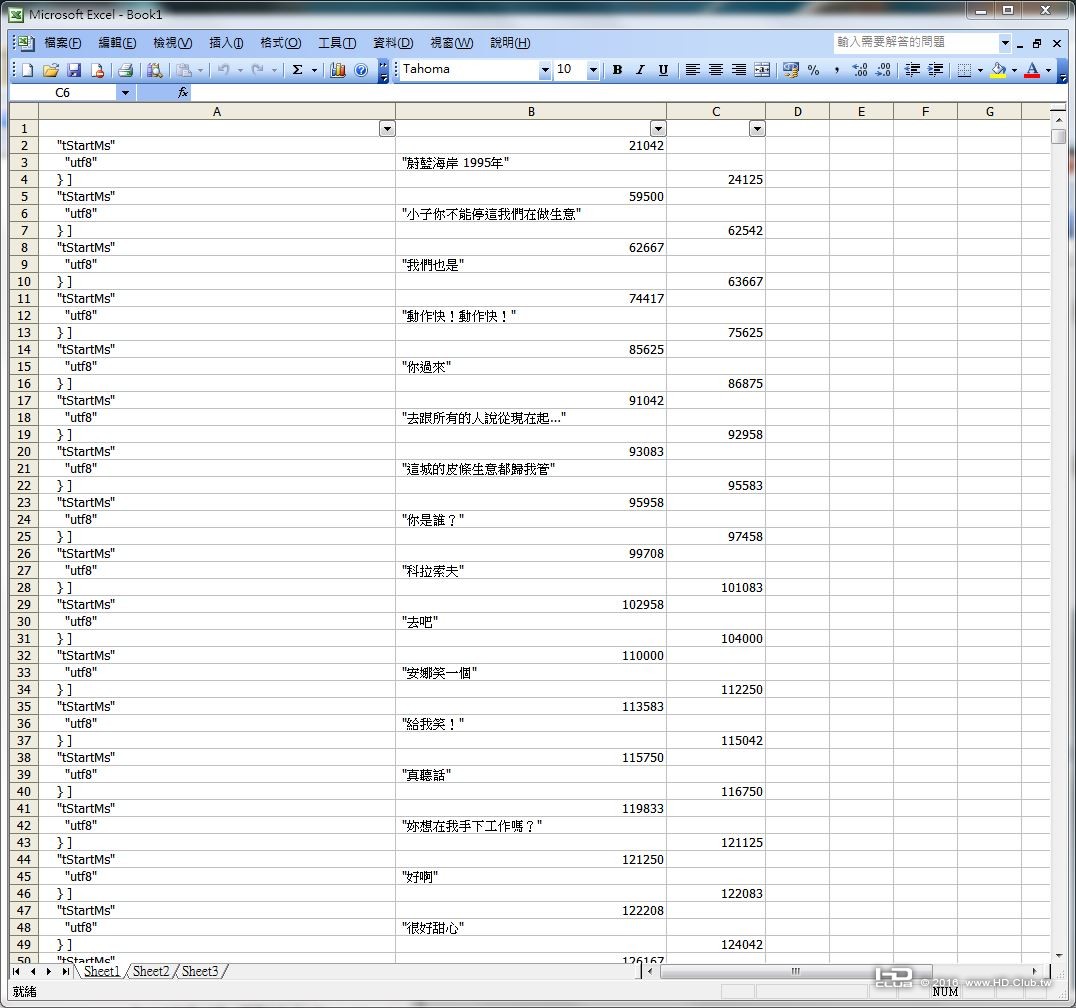Click the down arrow of vertical scrollbar
This screenshot has height=1008, width=1076.
click(x=1059, y=955)
